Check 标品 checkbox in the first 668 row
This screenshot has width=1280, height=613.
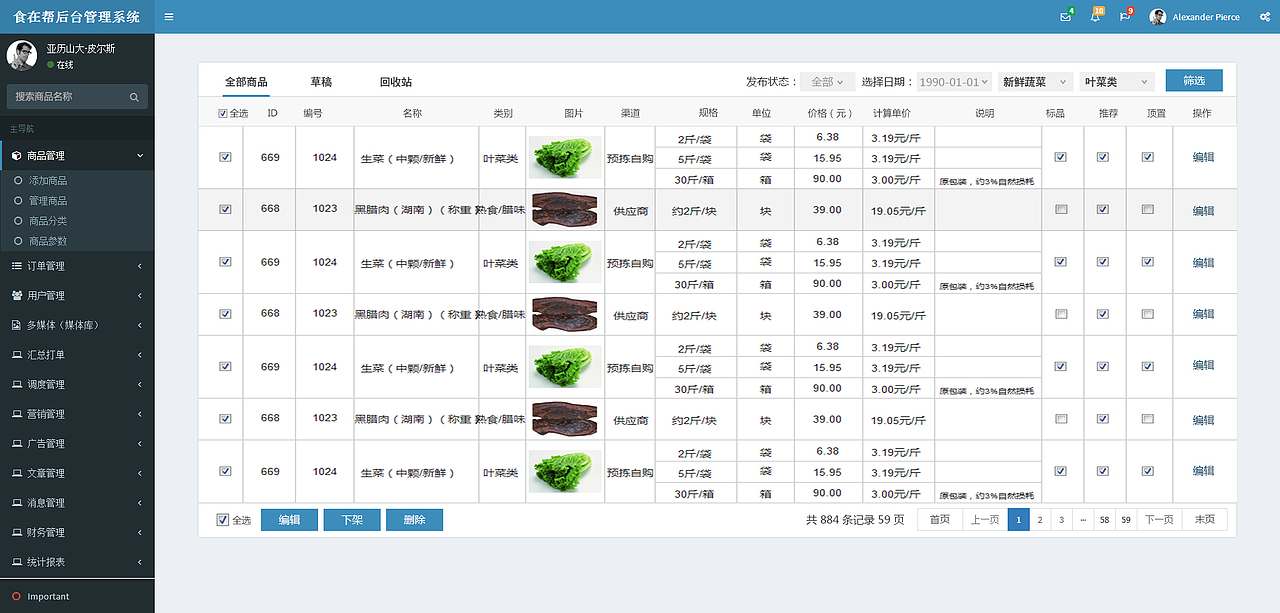1061,209
